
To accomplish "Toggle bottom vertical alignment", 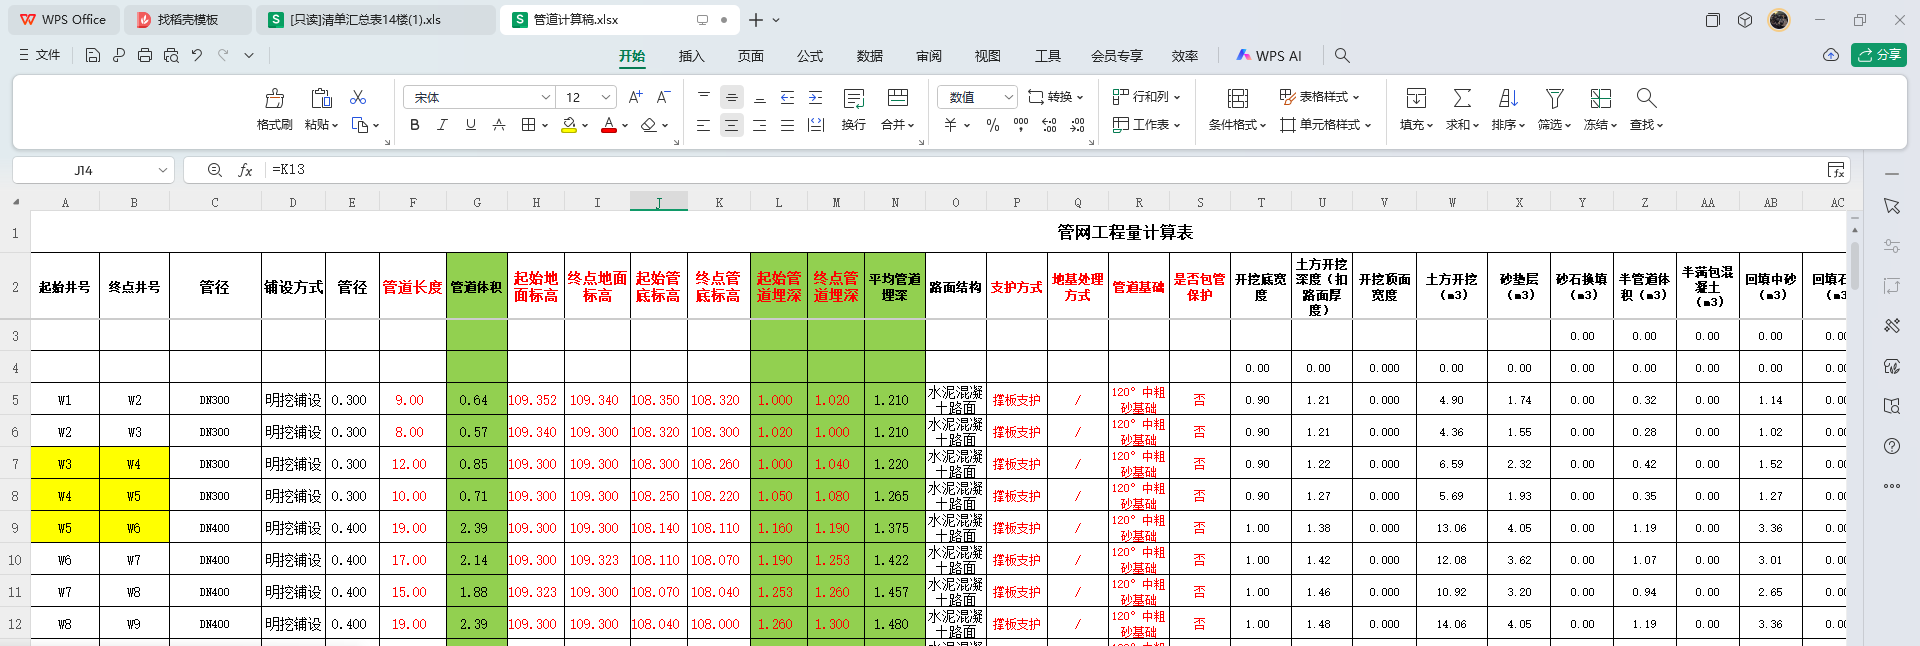I will tap(760, 97).
